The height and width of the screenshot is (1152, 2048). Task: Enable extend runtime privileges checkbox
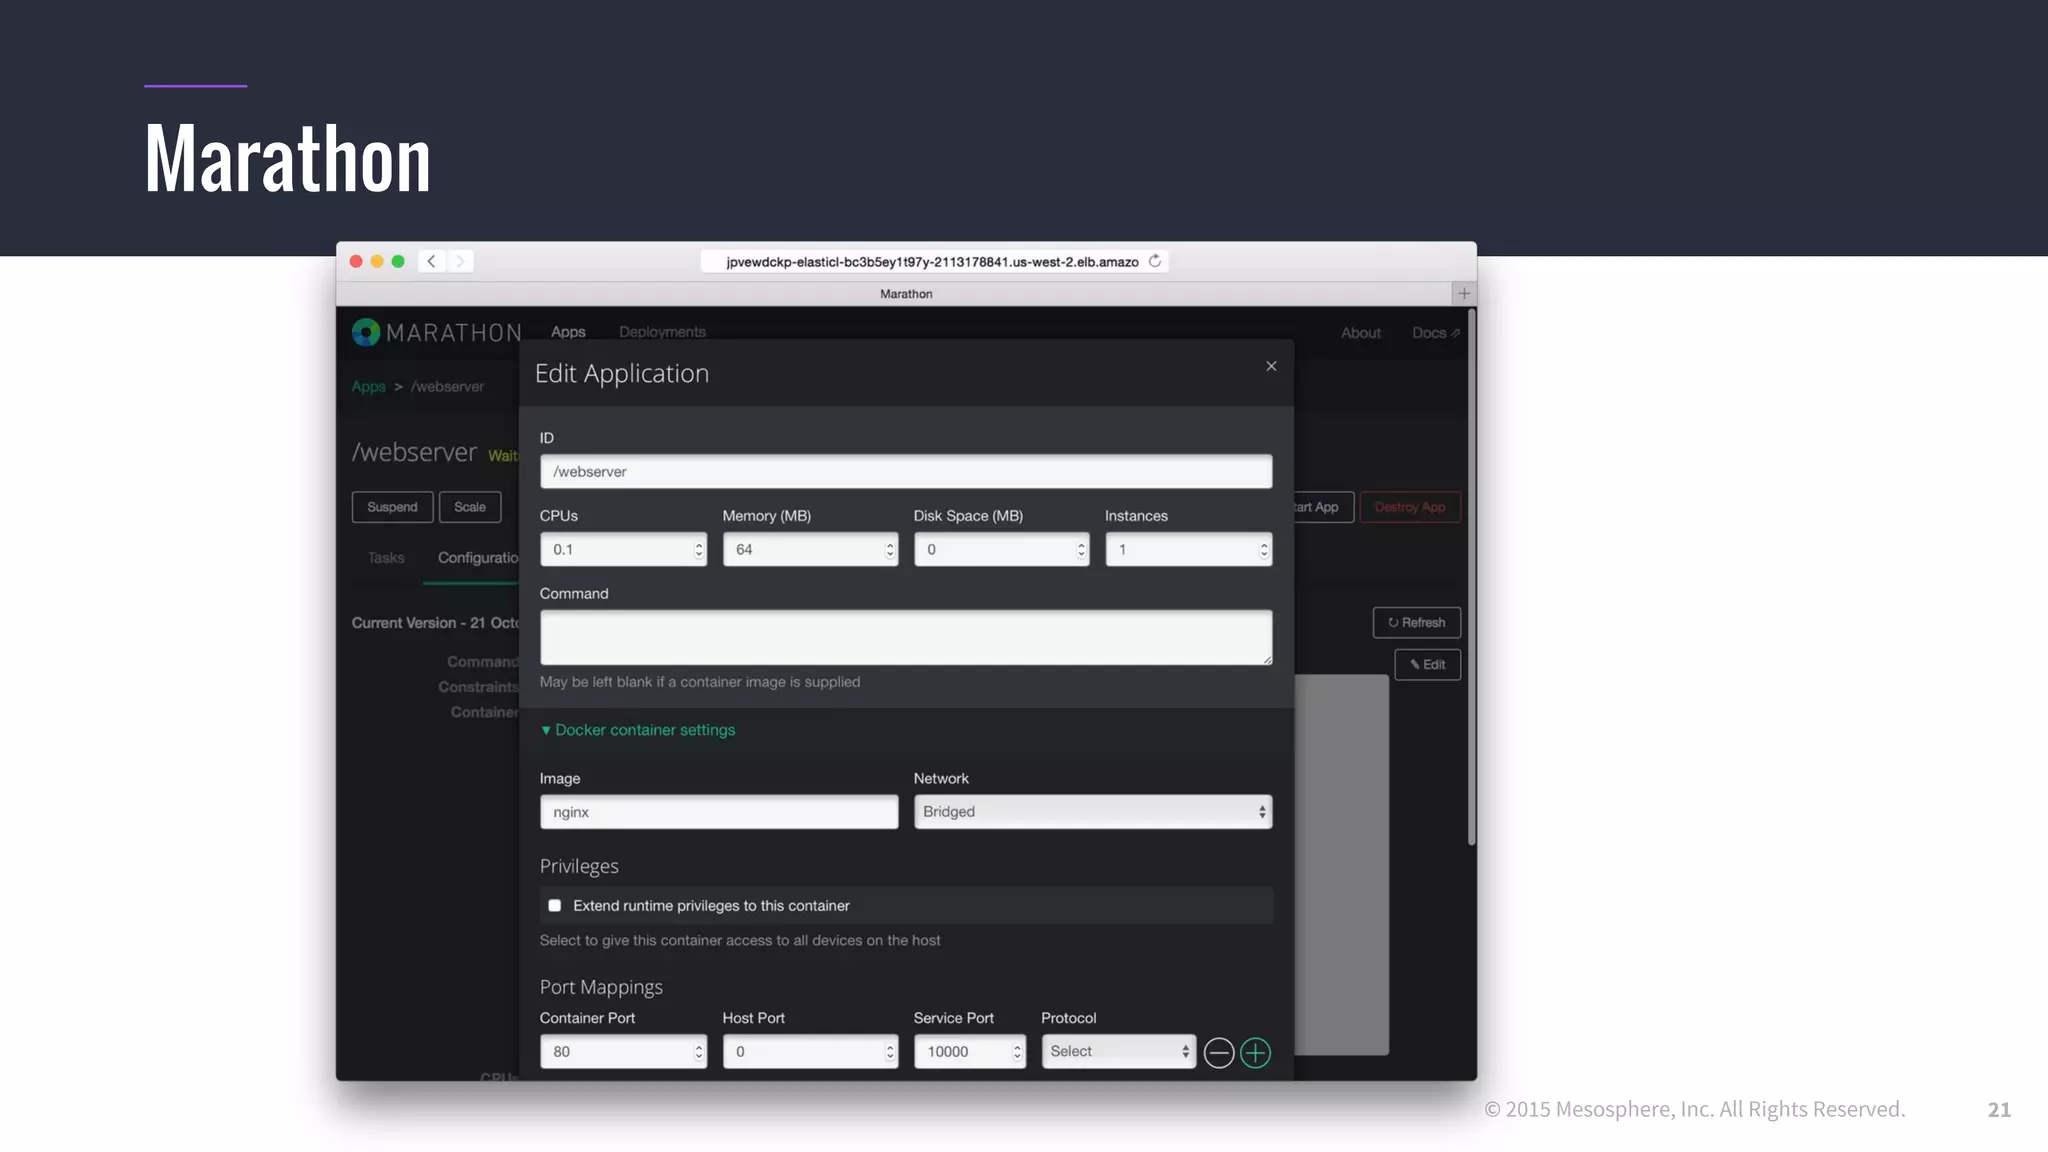[x=555, y=906]
